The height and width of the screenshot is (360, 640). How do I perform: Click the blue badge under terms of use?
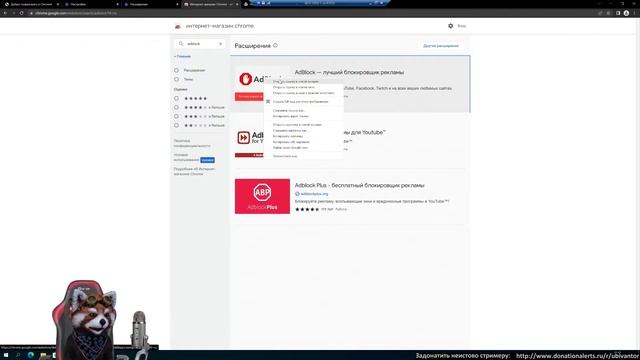207,160
